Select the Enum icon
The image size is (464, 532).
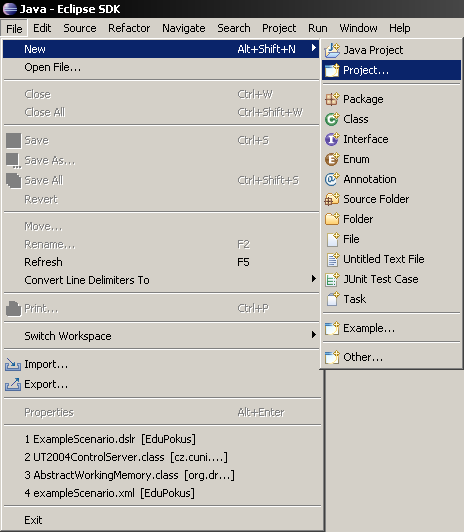332,159
